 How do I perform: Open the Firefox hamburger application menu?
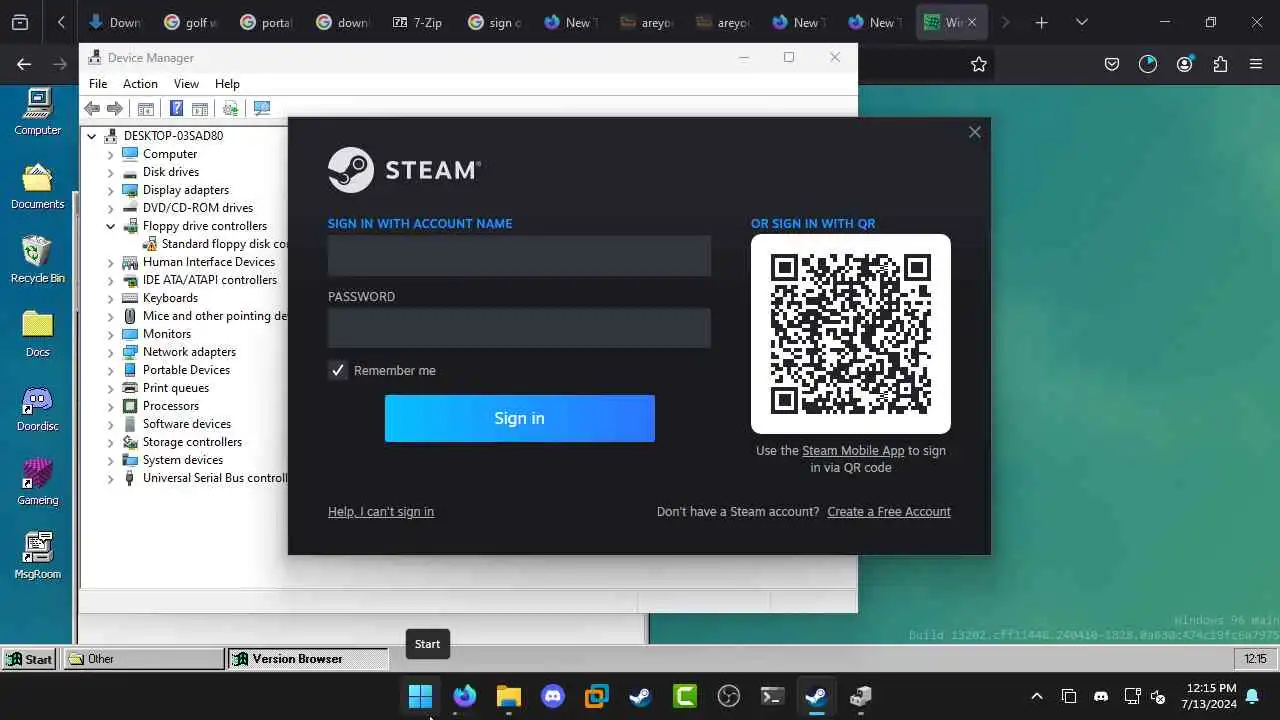(1256, 64)
